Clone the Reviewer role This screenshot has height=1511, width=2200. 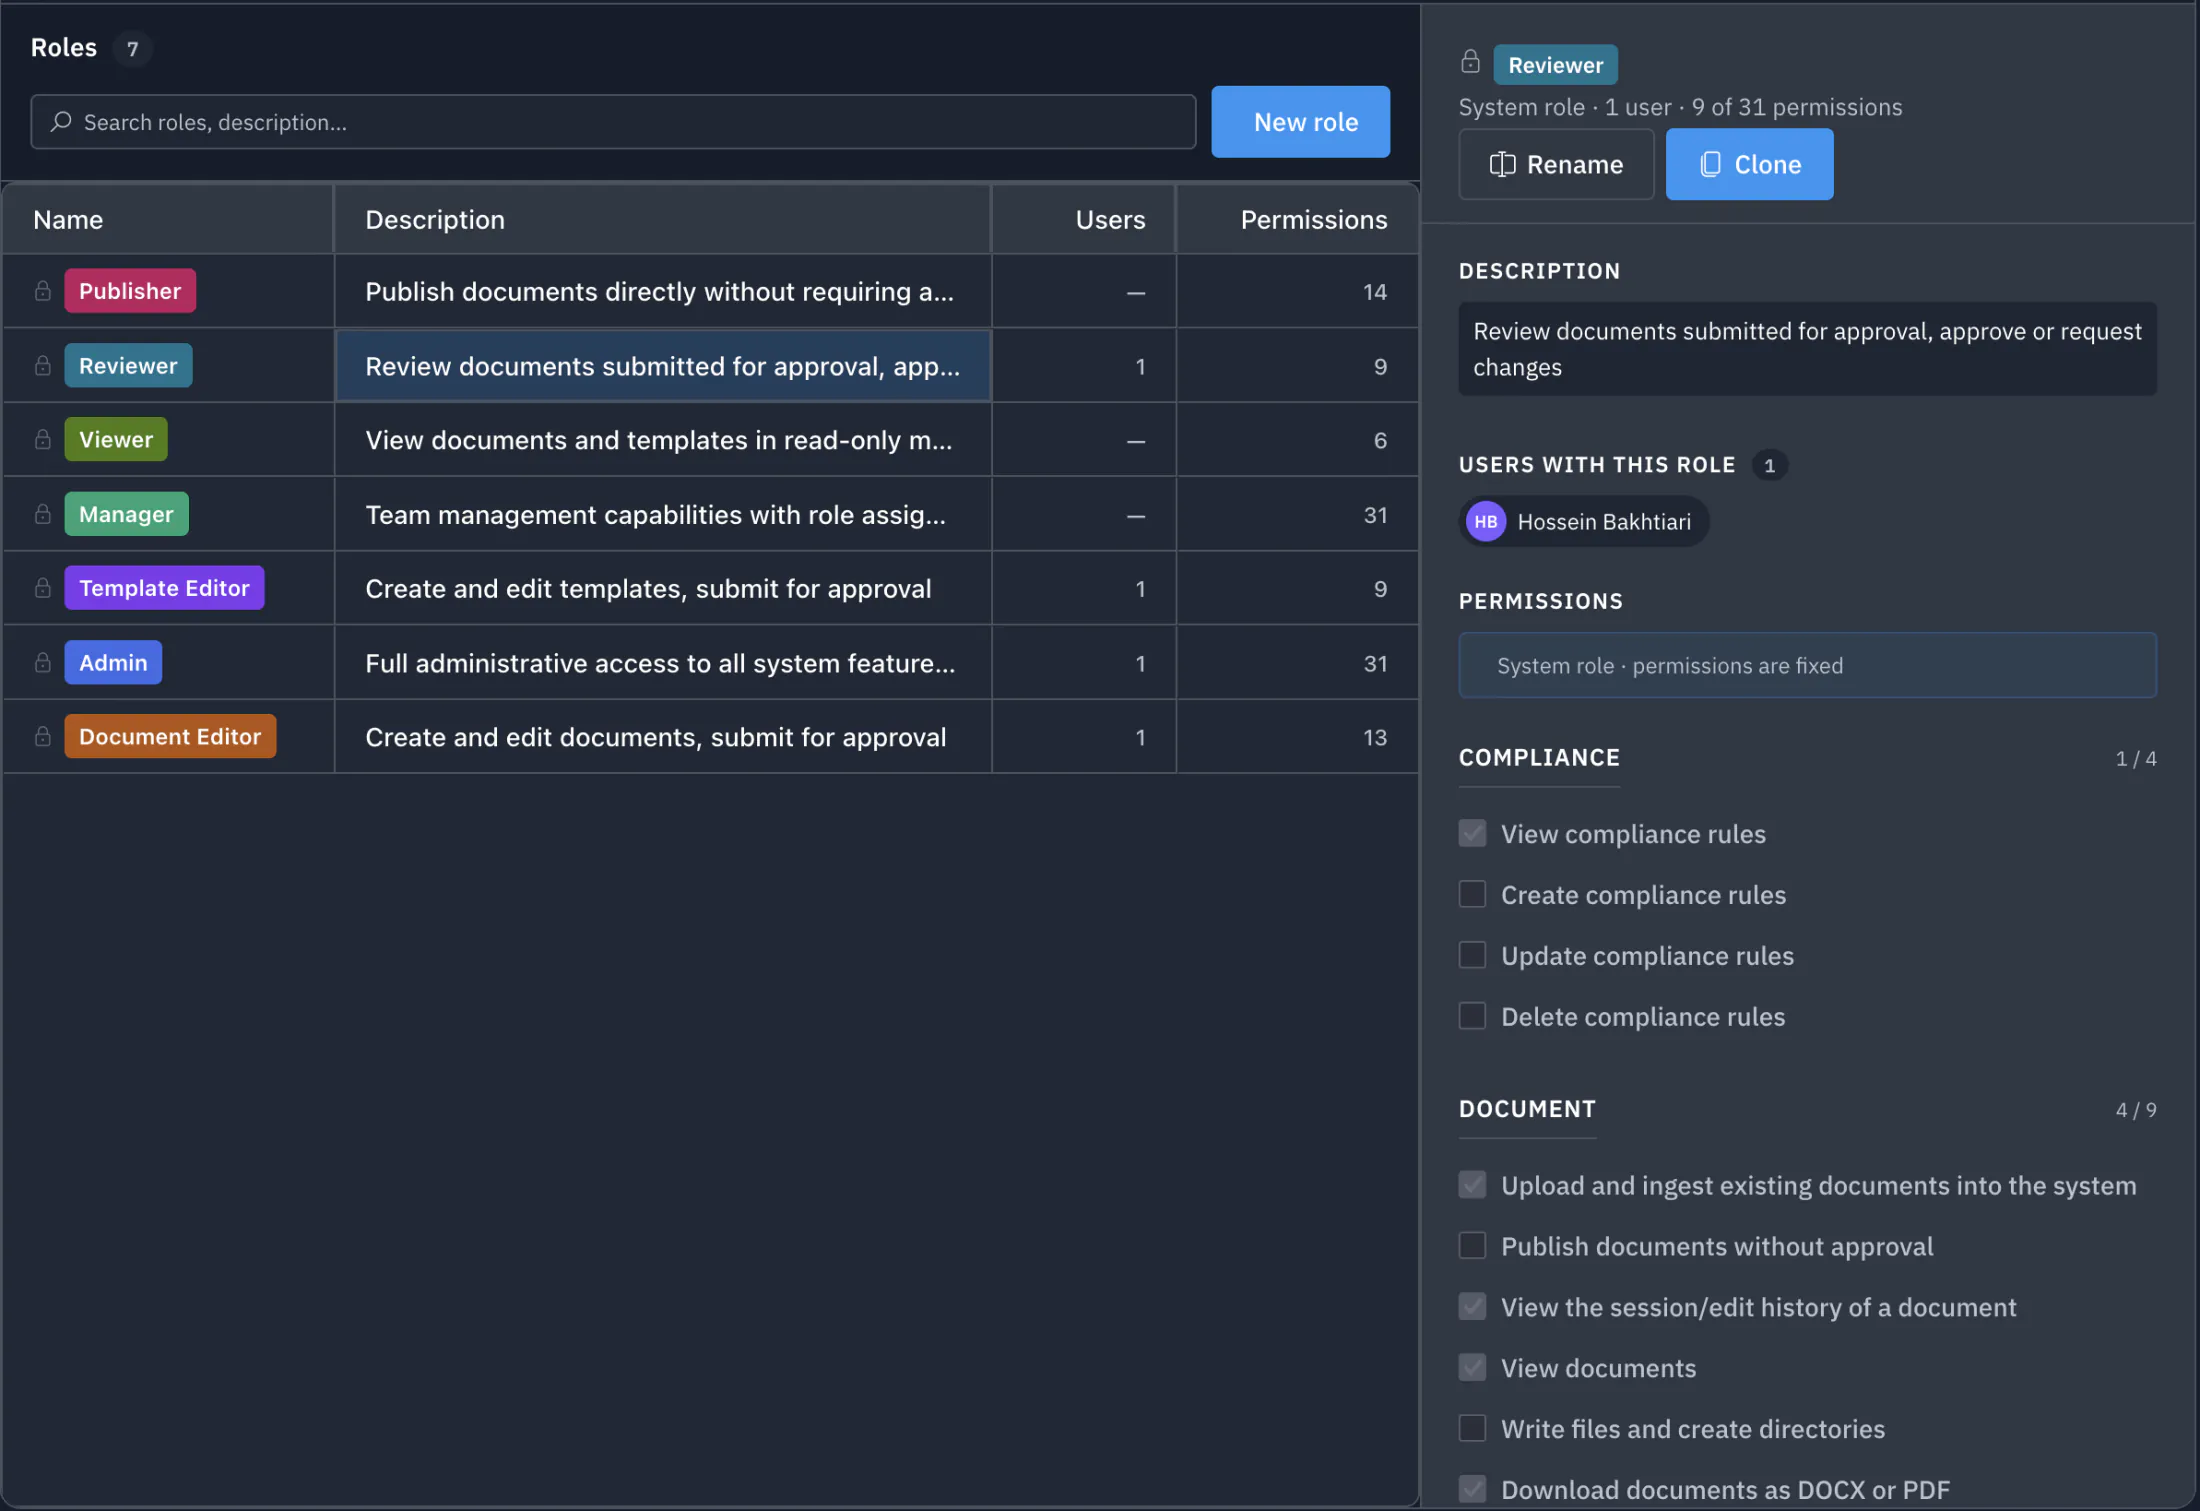[1749, 164]
